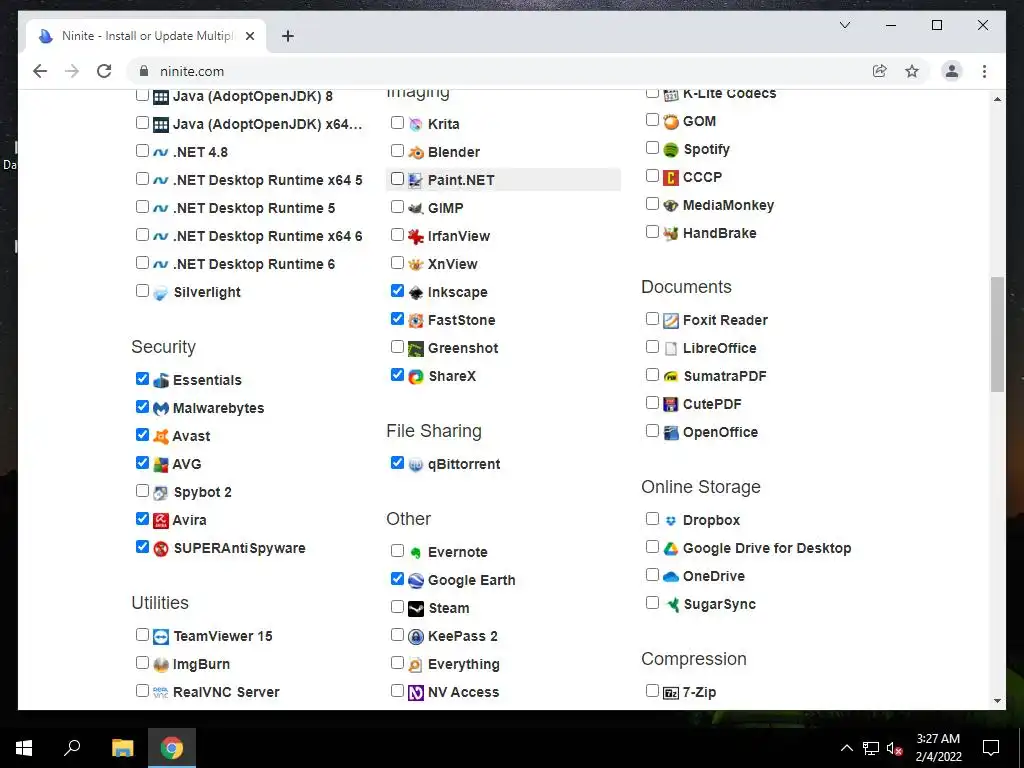Screen dimensions: 1024x768
Task: Click the KeePass 2 lock icon
Action: point(416,637)
